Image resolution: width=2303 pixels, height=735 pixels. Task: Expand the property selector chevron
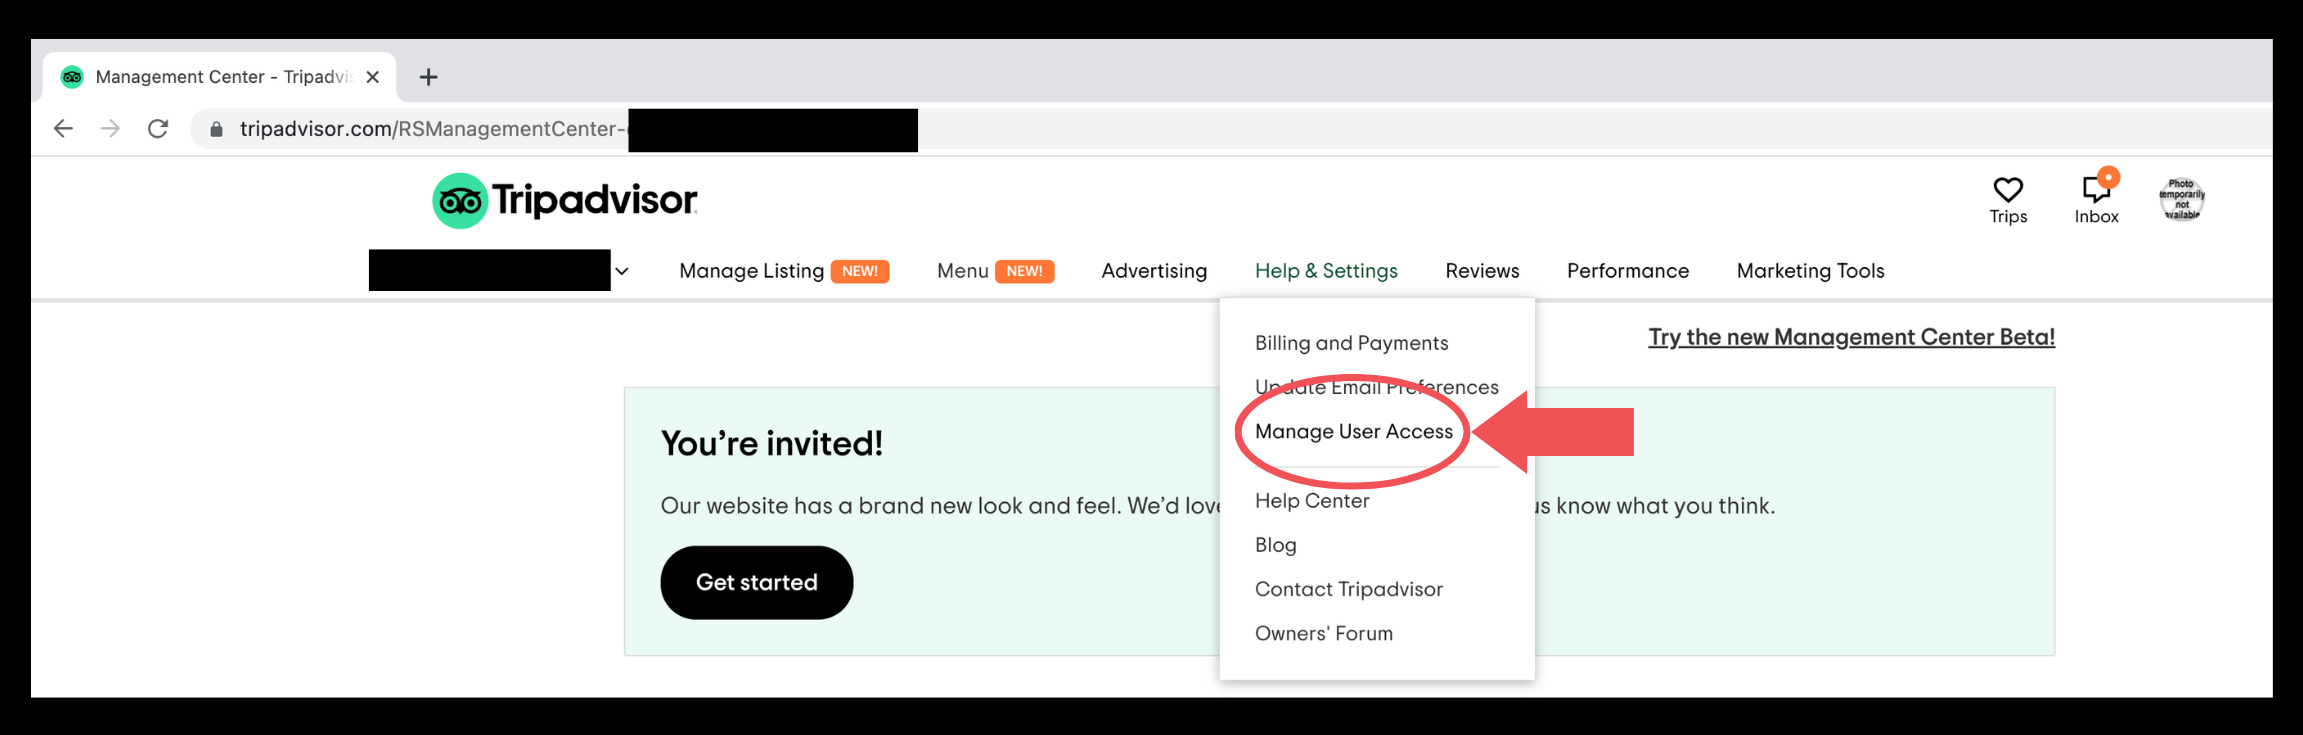pos(622,271)
